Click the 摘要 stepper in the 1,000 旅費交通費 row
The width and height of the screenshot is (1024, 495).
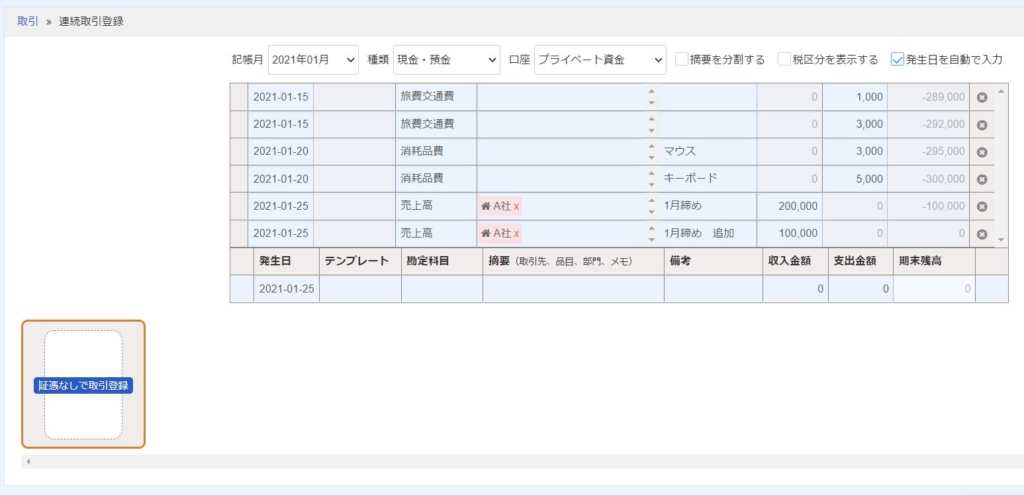coord(651,97)
